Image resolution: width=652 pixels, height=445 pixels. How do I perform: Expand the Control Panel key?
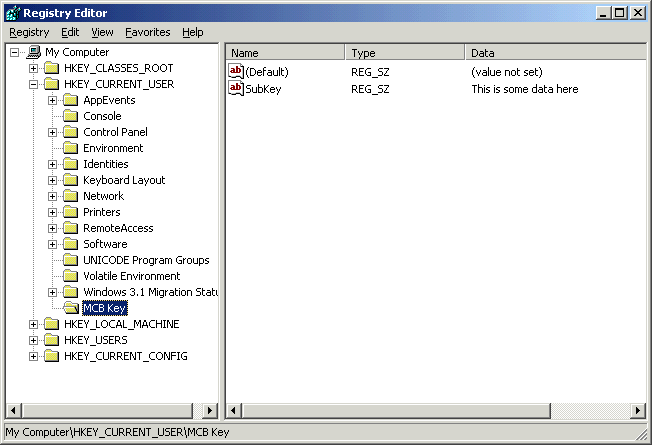click(52, 132)
